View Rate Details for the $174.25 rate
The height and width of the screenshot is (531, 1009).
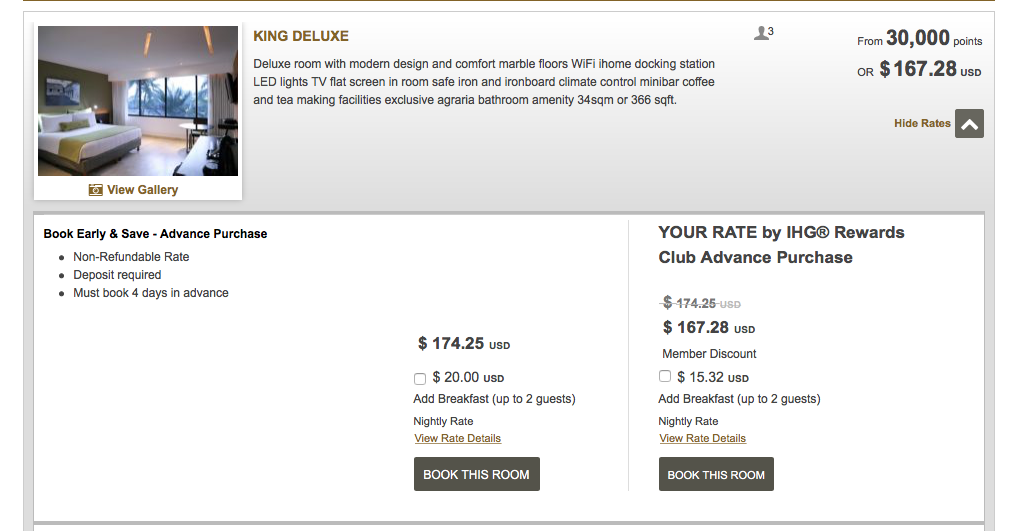point(457,439)
